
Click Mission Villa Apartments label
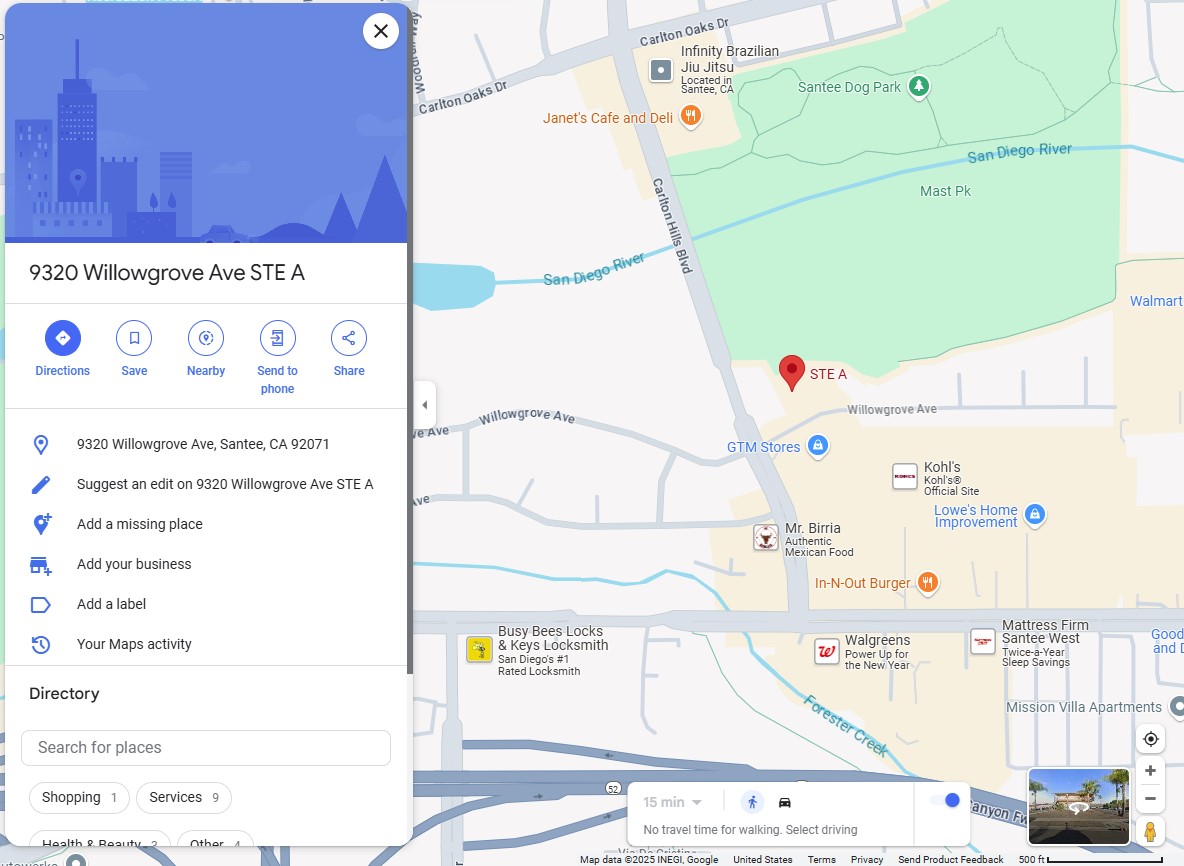click(1084, 707)
